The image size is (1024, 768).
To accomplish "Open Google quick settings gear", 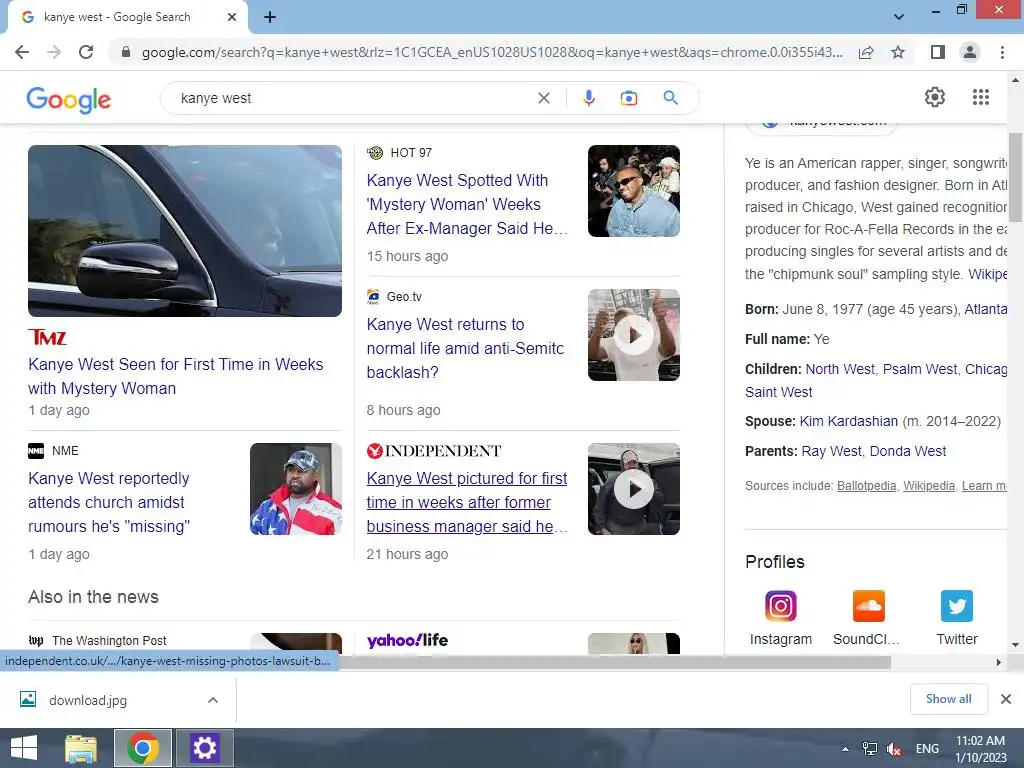I will click(x=935, y=97).
